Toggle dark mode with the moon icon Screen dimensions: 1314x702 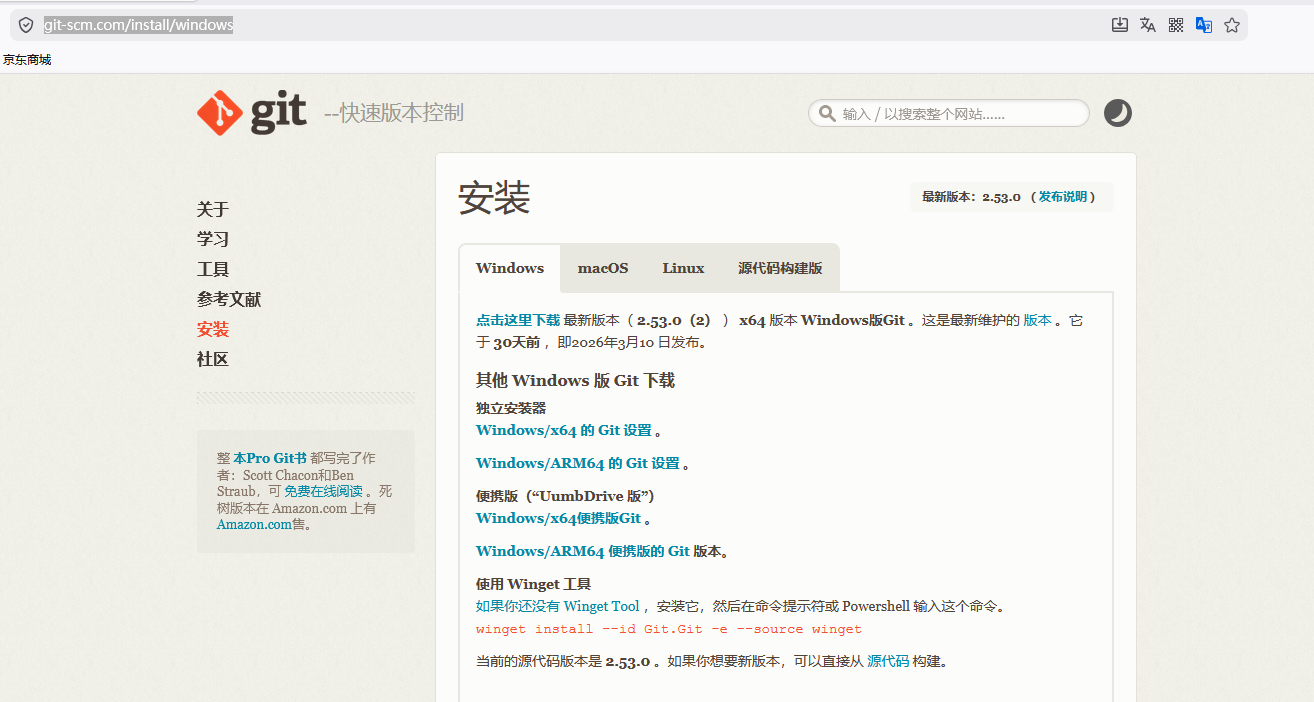point(1117,113)
